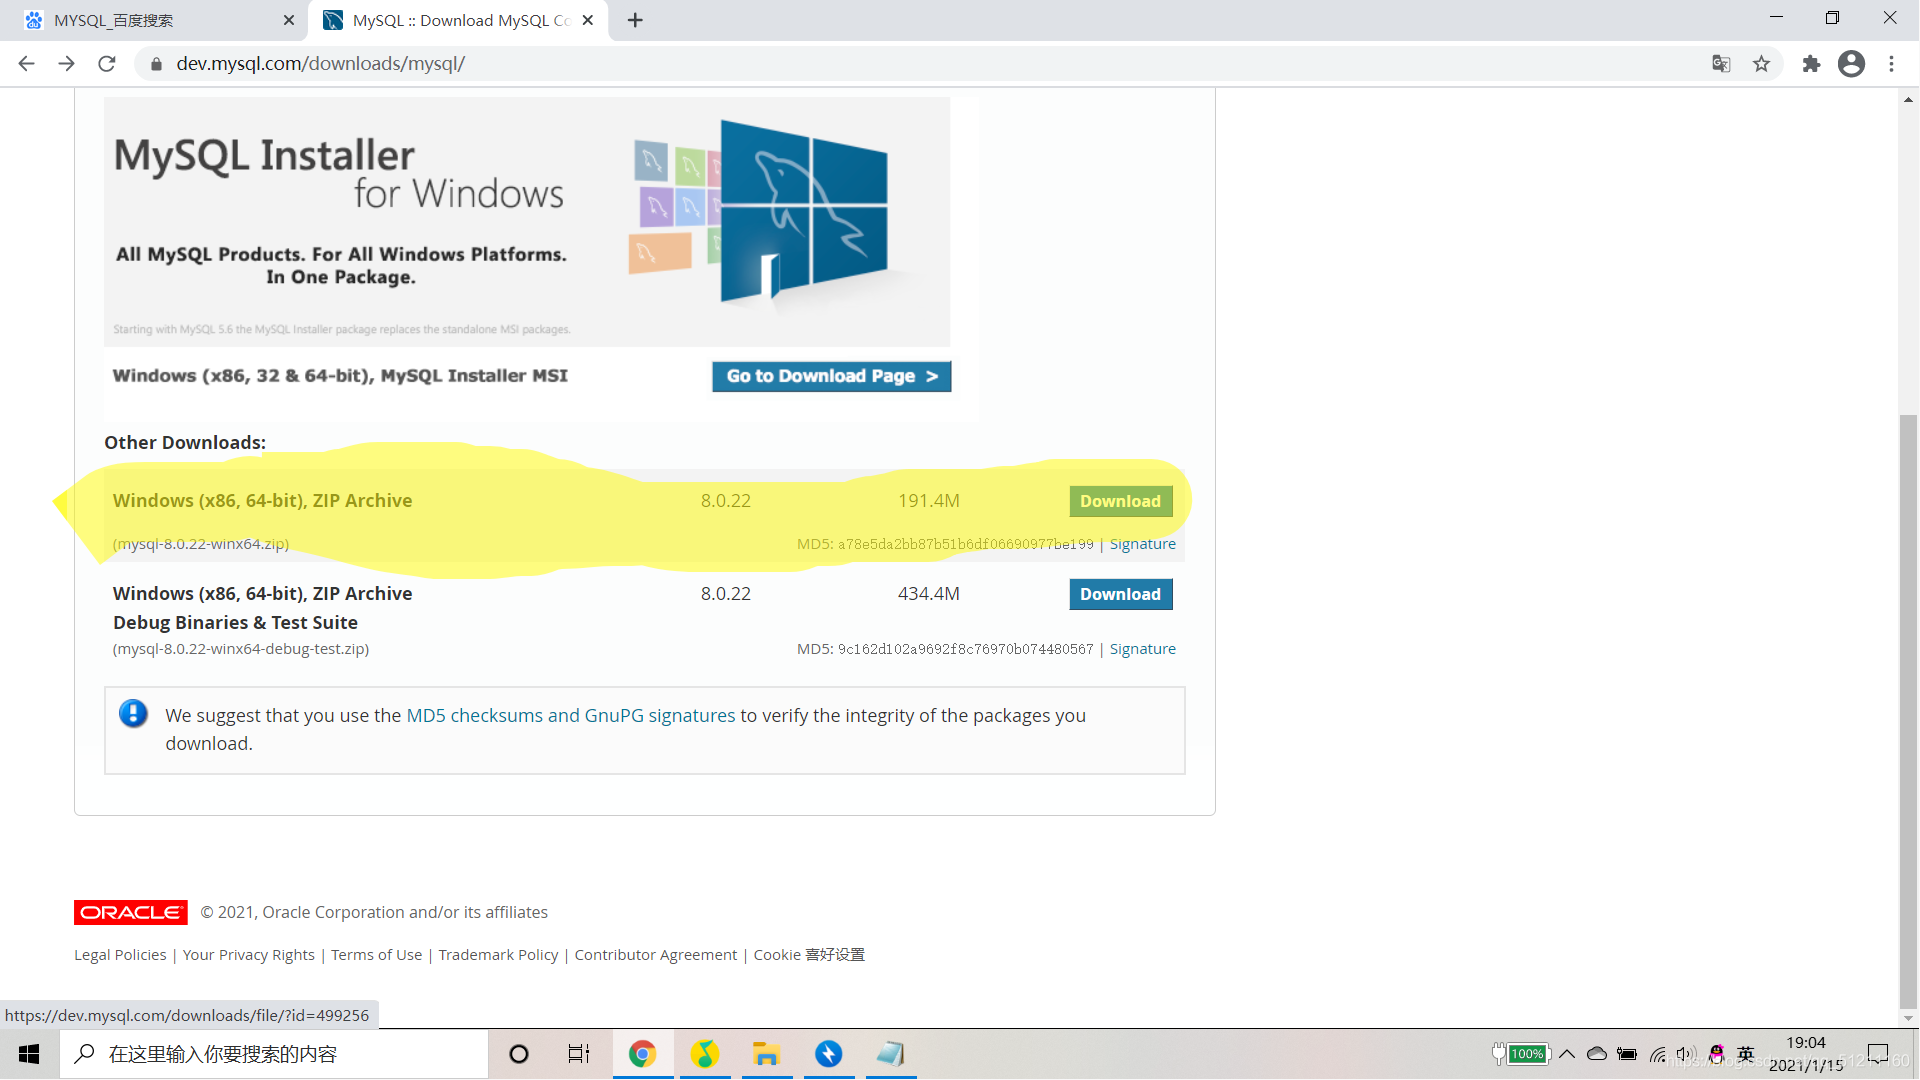
Task: Reload the current page
Action: 107,63
